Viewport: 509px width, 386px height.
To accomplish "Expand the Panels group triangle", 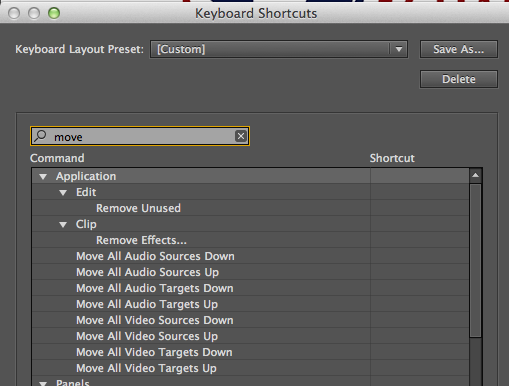I will pos(43,383).
